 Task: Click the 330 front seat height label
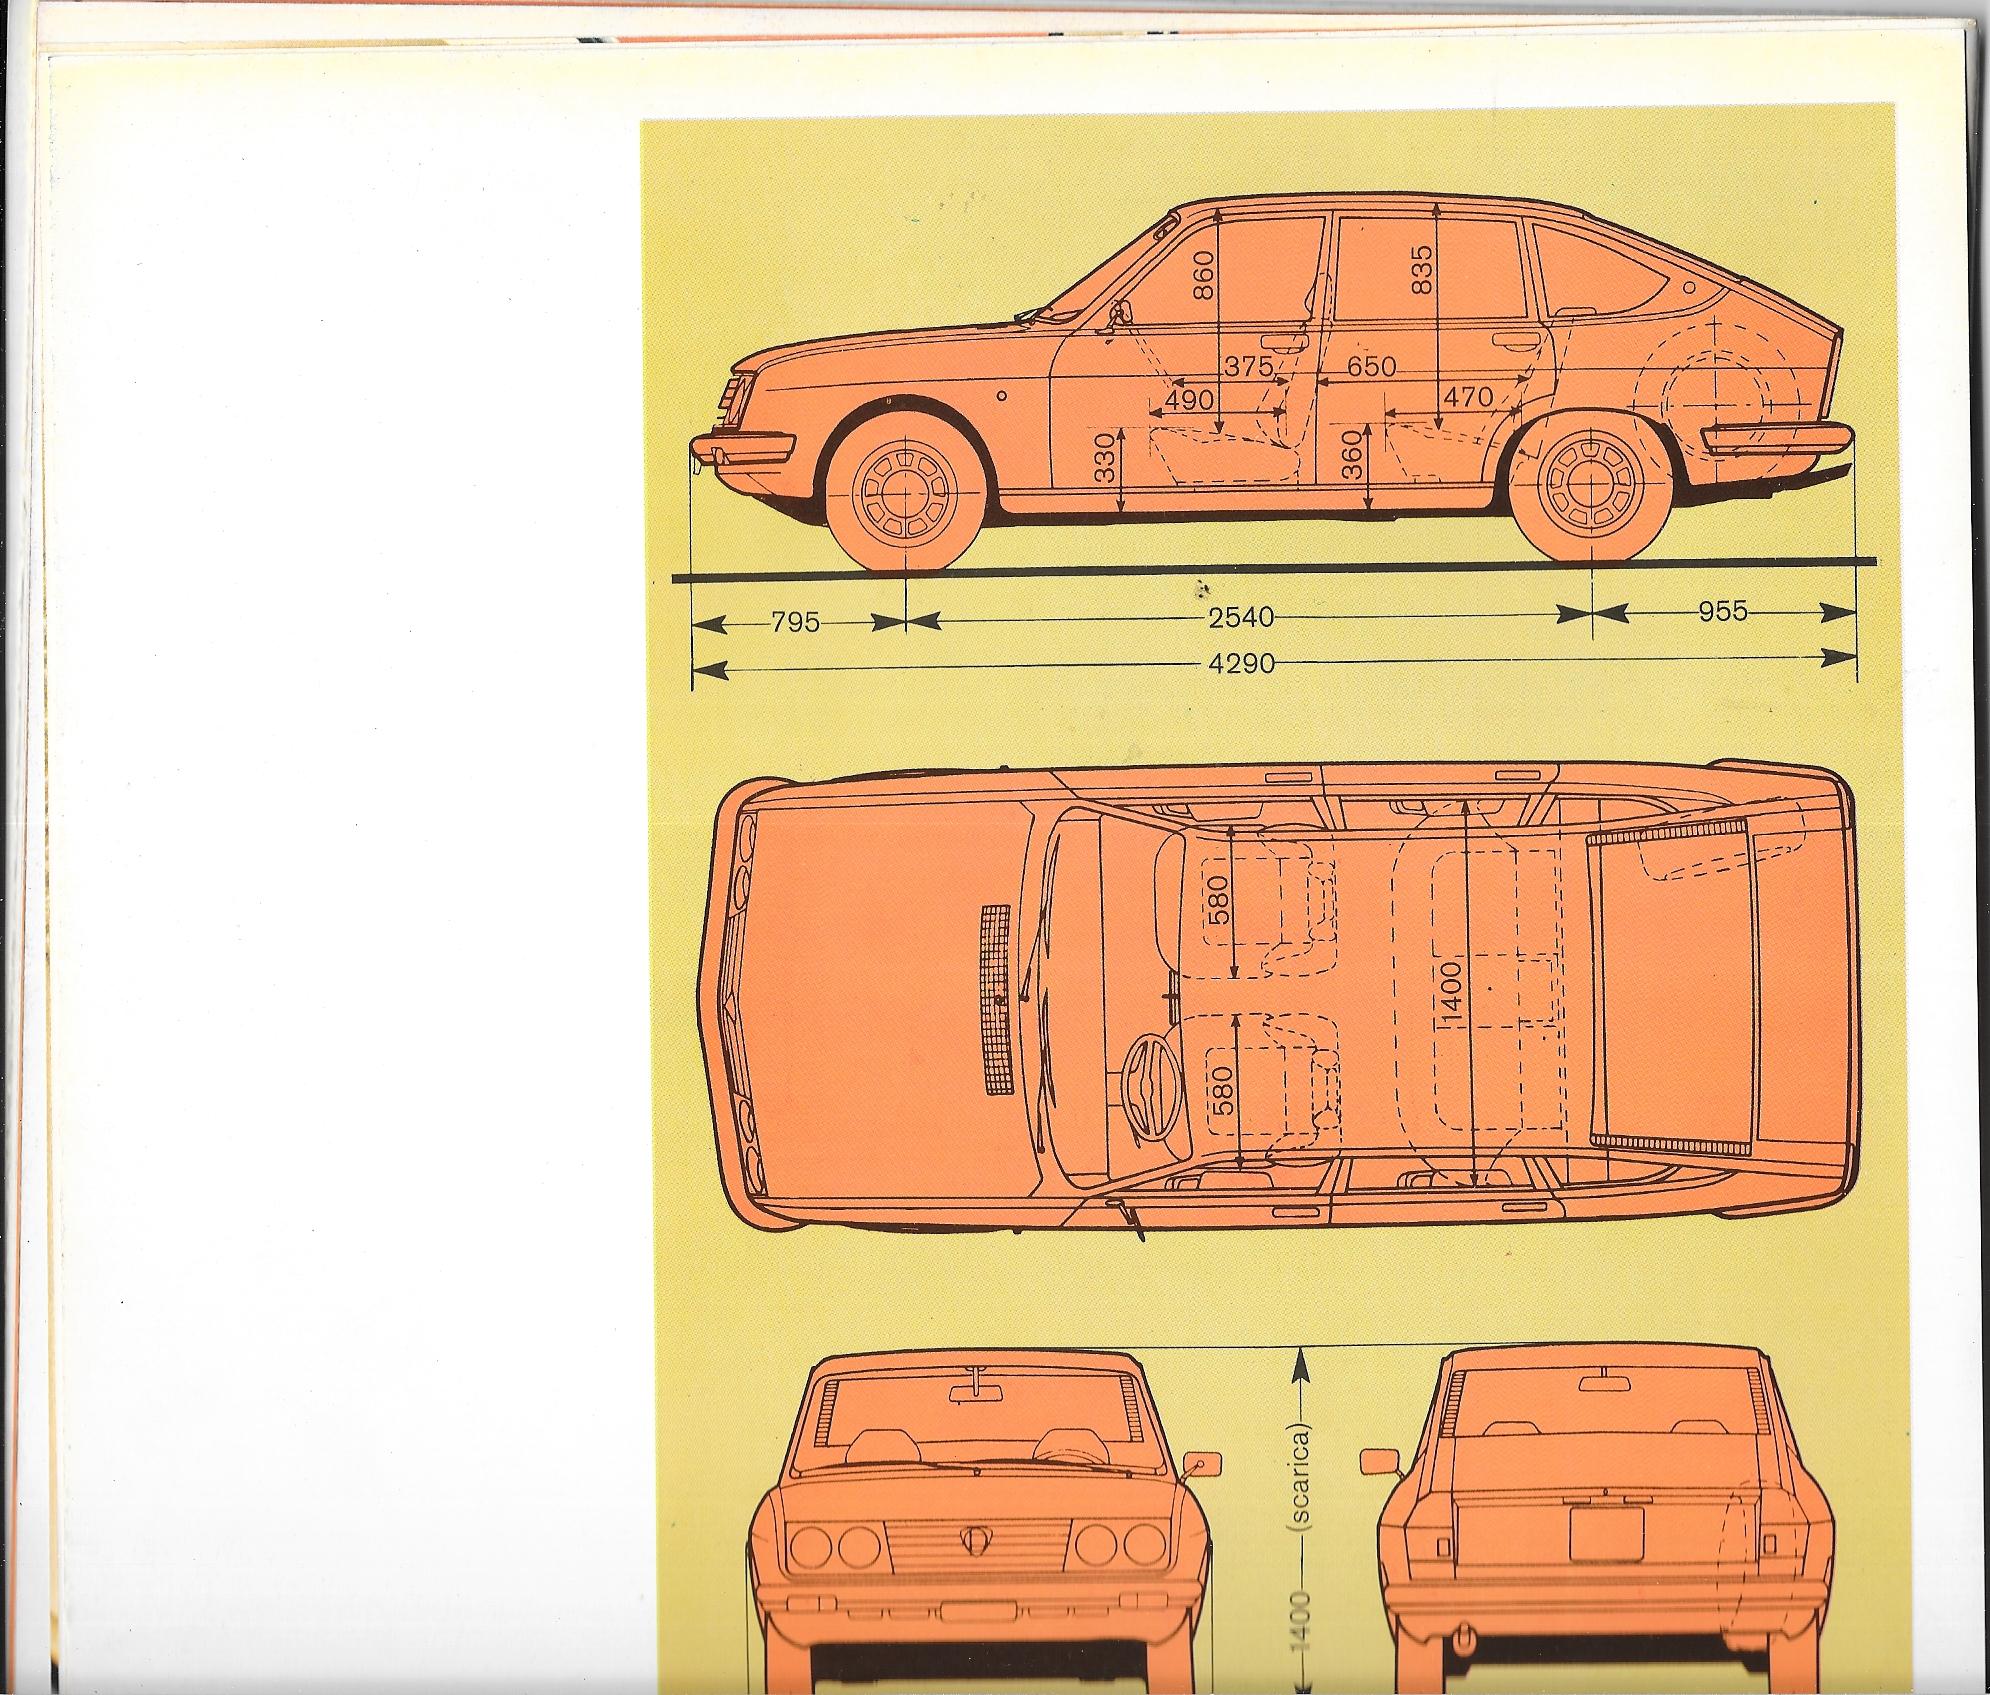tap(1103, 459)
